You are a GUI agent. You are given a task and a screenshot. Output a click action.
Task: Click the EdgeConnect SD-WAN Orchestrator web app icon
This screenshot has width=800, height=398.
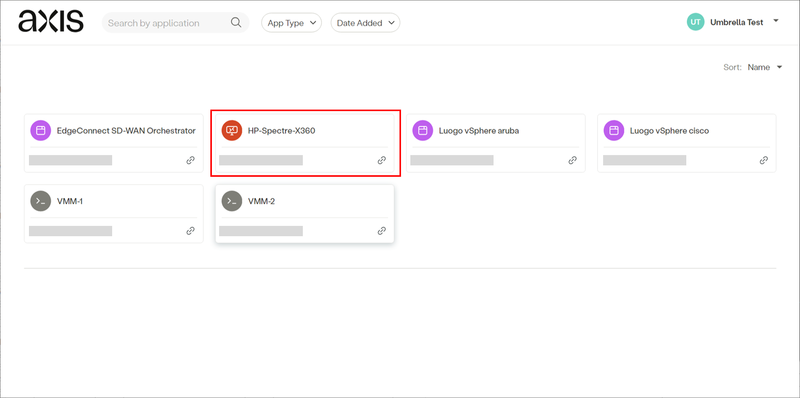(40, 131)
